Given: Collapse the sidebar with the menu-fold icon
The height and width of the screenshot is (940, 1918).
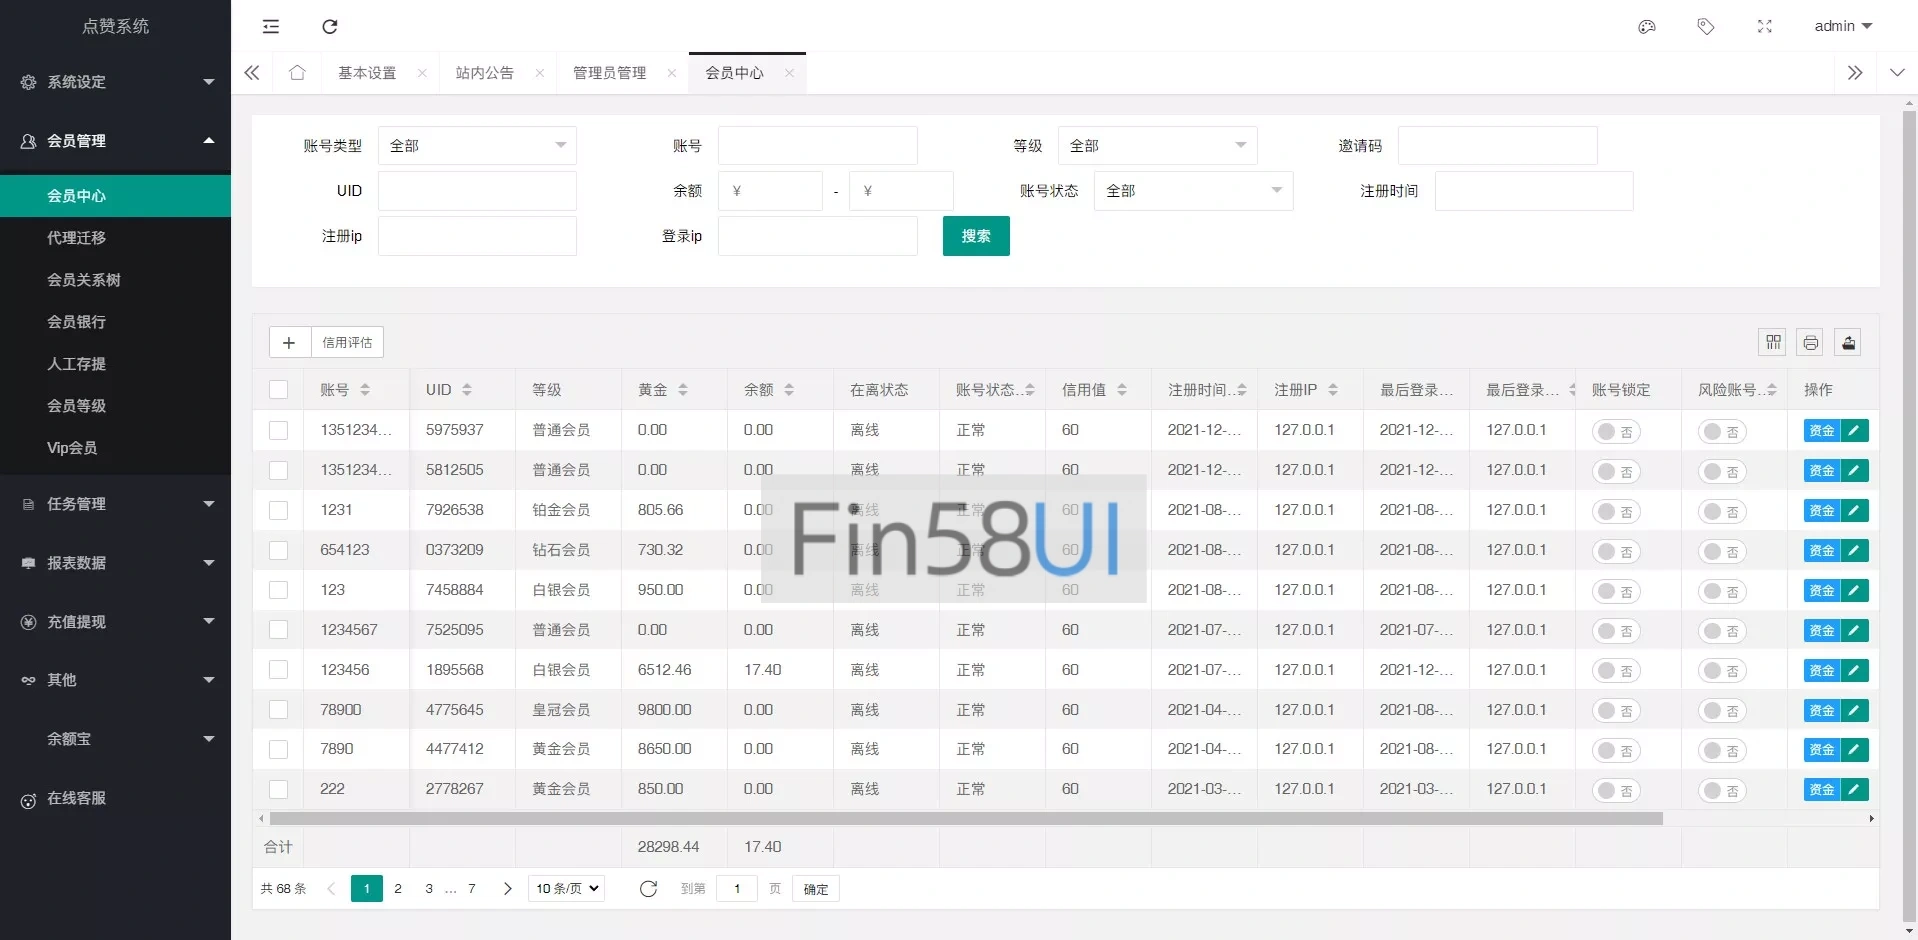Looking at the screenshot, I should click(271, 27).
